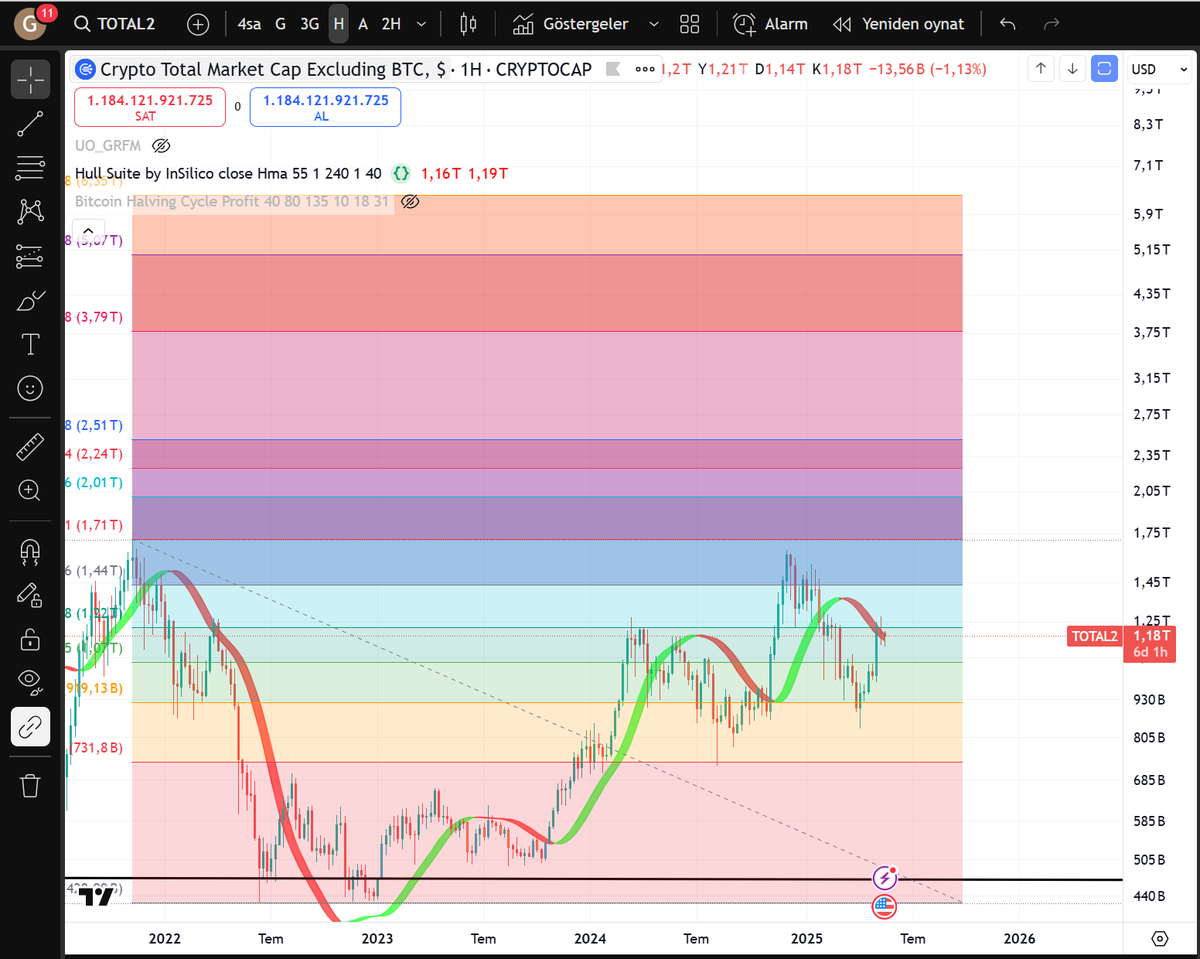This screenshot has height=959, width=1200.
Task: Open the Fibonacci and Gann tools
Action: [x=30, y=168]
